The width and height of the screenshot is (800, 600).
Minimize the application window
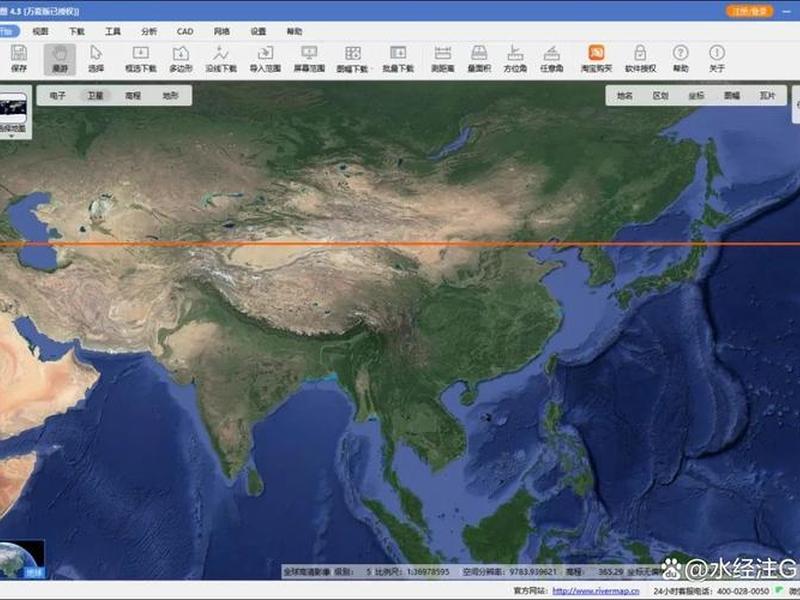[786, 11]
